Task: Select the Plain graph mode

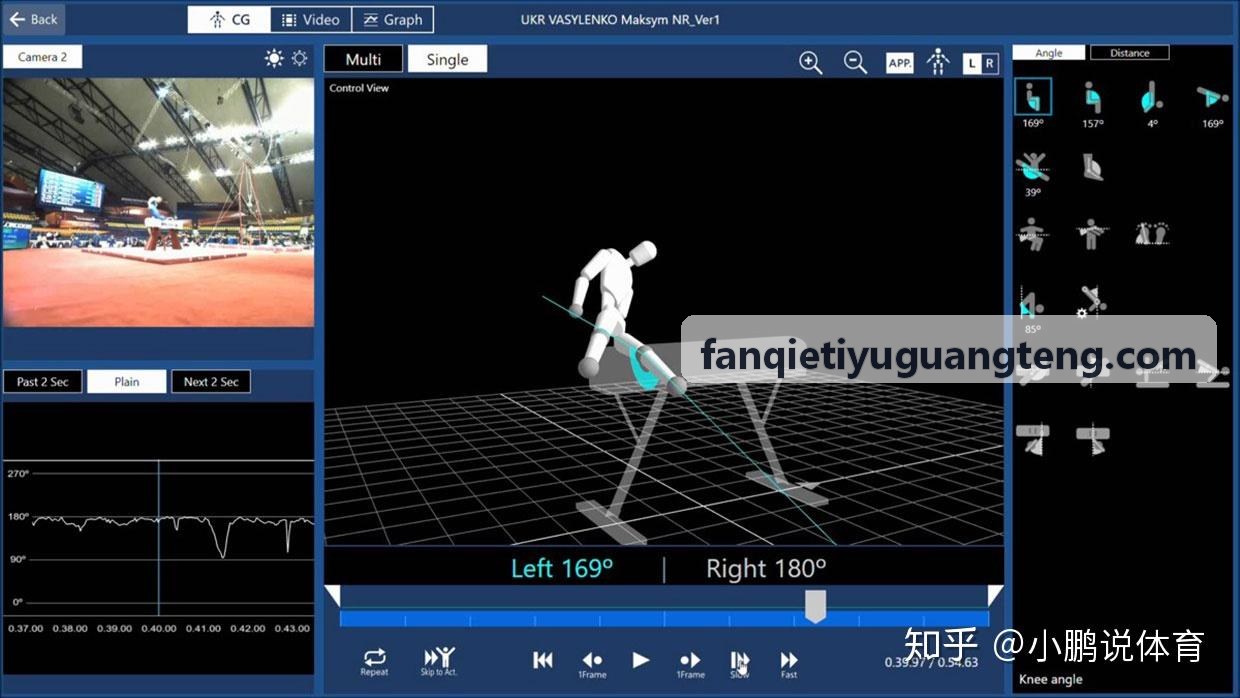Action: [127, 382]
